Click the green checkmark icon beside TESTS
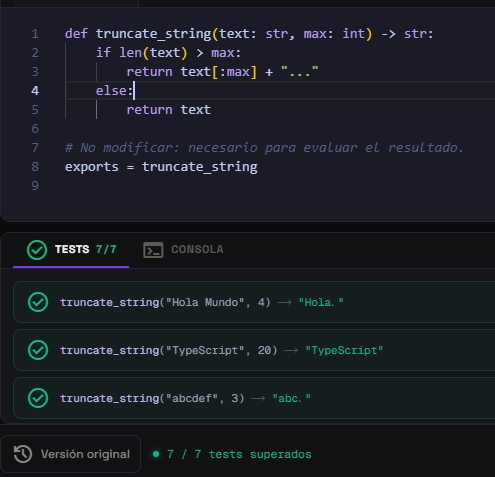The height and width of the screenshot is (477, 495). click(x=37, y=250)
